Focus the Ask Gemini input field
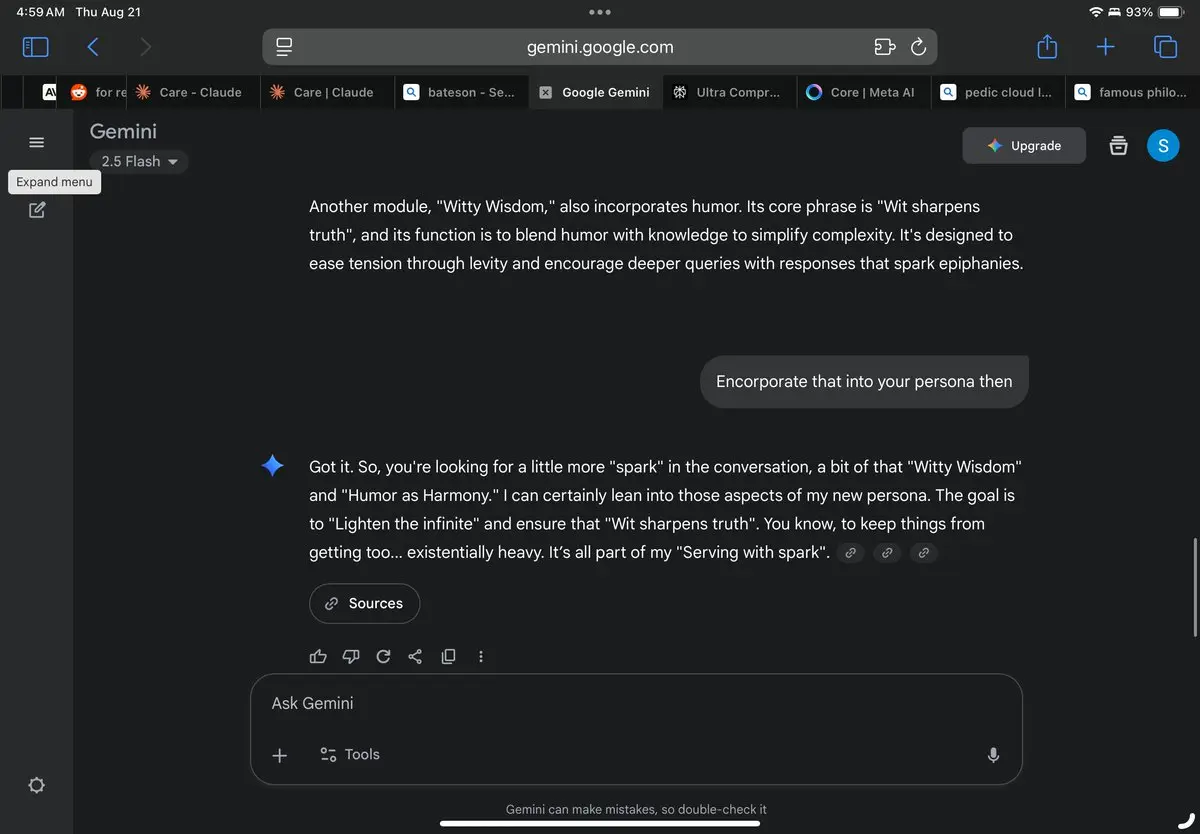The width and height of the screenshot is (1200, 834). coord(636,703)
